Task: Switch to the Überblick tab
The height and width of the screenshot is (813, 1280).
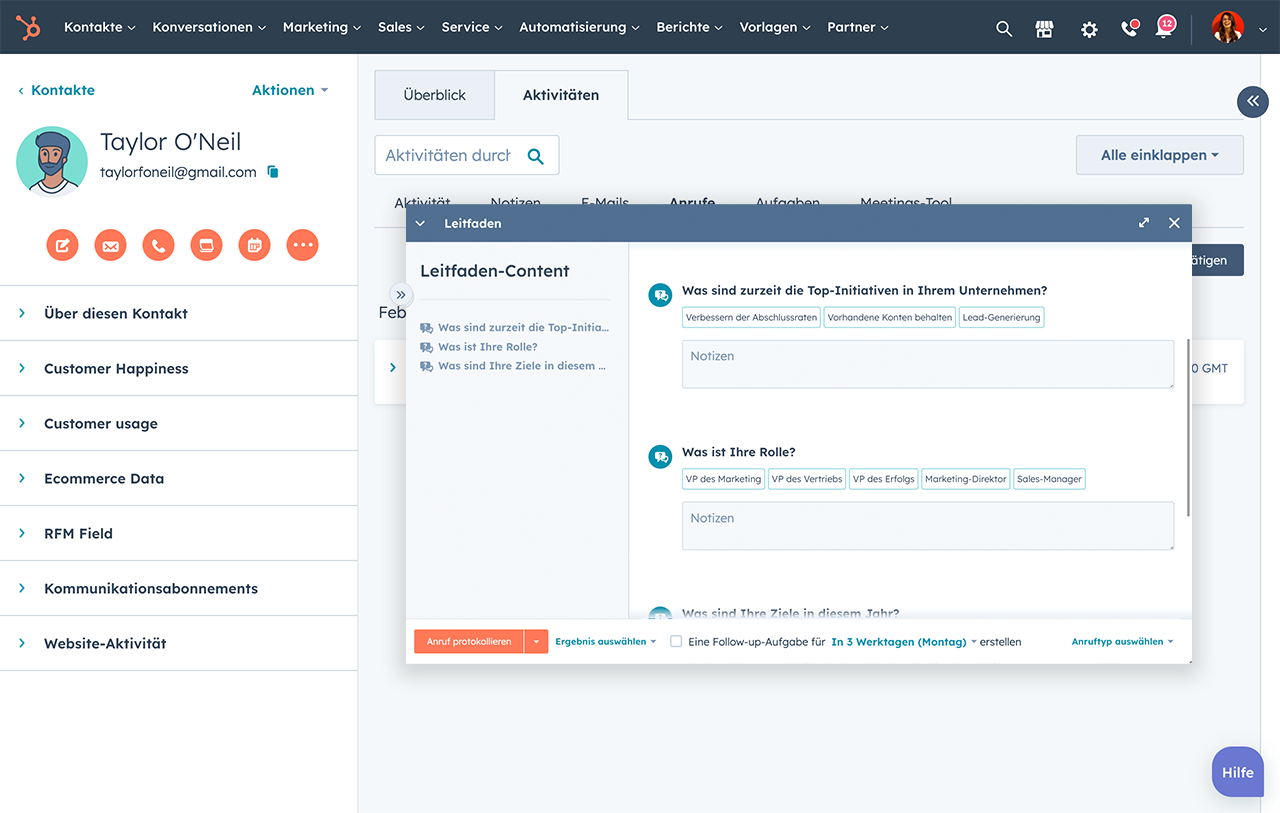Action: (x=434, y=95)
